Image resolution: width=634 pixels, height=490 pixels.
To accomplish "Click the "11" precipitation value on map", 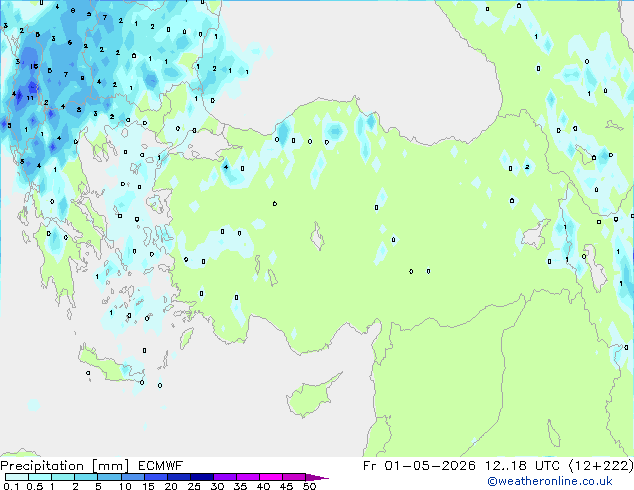I will (30, 98).
